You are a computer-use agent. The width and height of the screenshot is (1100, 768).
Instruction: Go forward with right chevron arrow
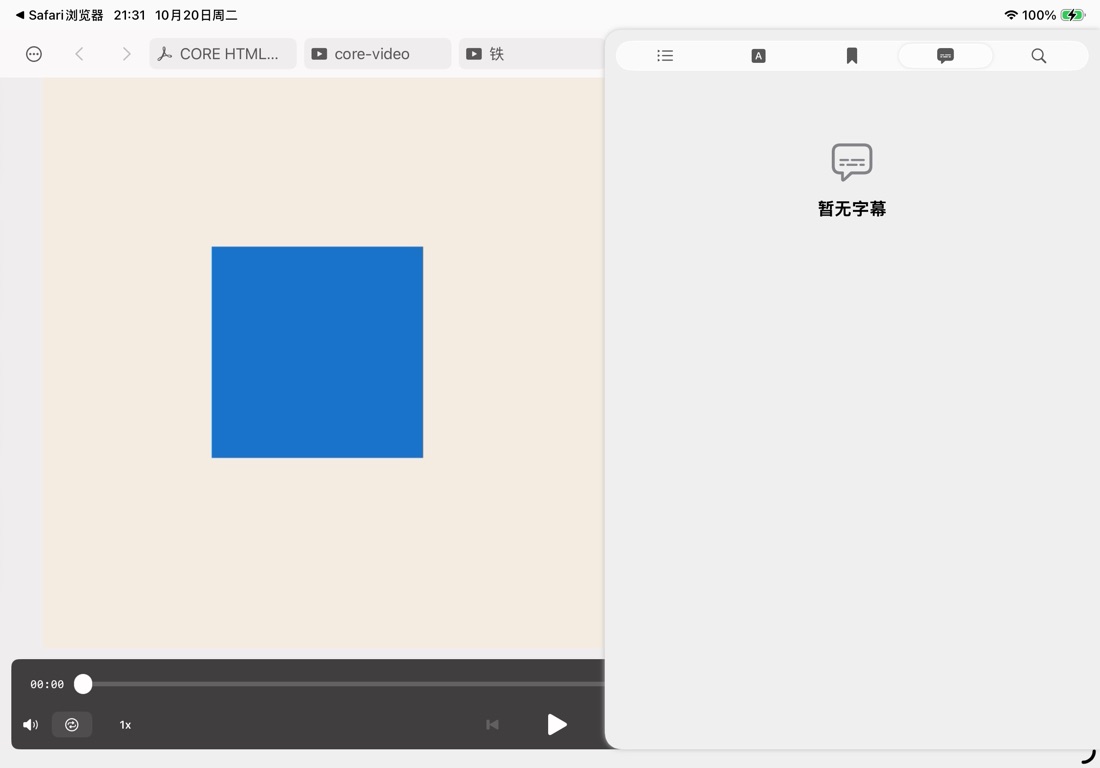pyautogui.click(x=126, y=54)
